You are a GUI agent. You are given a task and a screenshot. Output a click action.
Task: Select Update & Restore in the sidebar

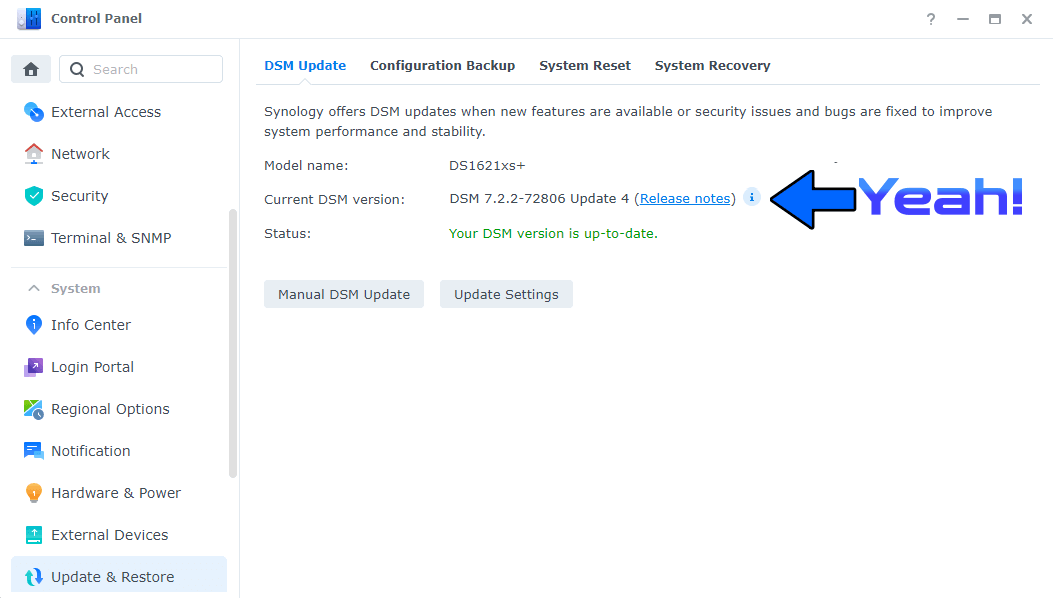click(x=118, y=575)
